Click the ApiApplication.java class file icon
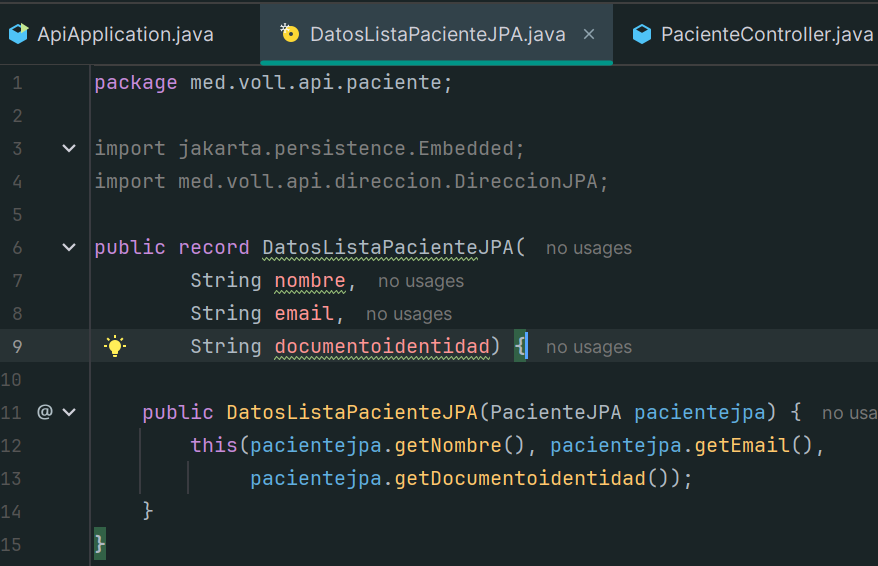Screen dimensions: 878x566 18,34
